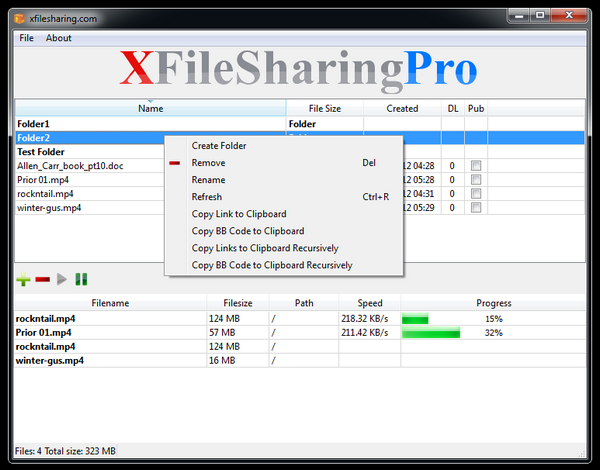Screen dimensions: 600x470
Task: Click the red minus remove upload icon
Action: [x=42, y=279]
